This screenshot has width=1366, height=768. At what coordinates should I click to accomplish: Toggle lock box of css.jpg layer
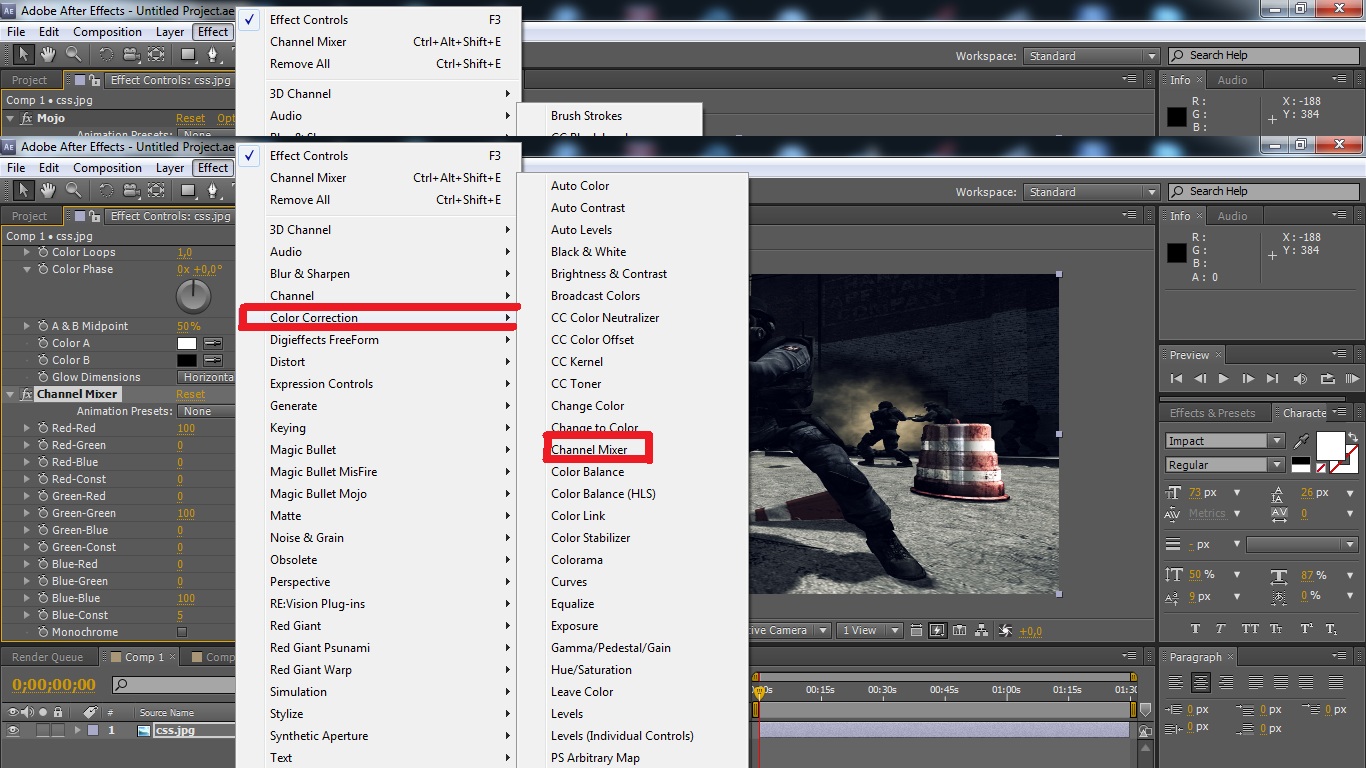tap(58, 731)
